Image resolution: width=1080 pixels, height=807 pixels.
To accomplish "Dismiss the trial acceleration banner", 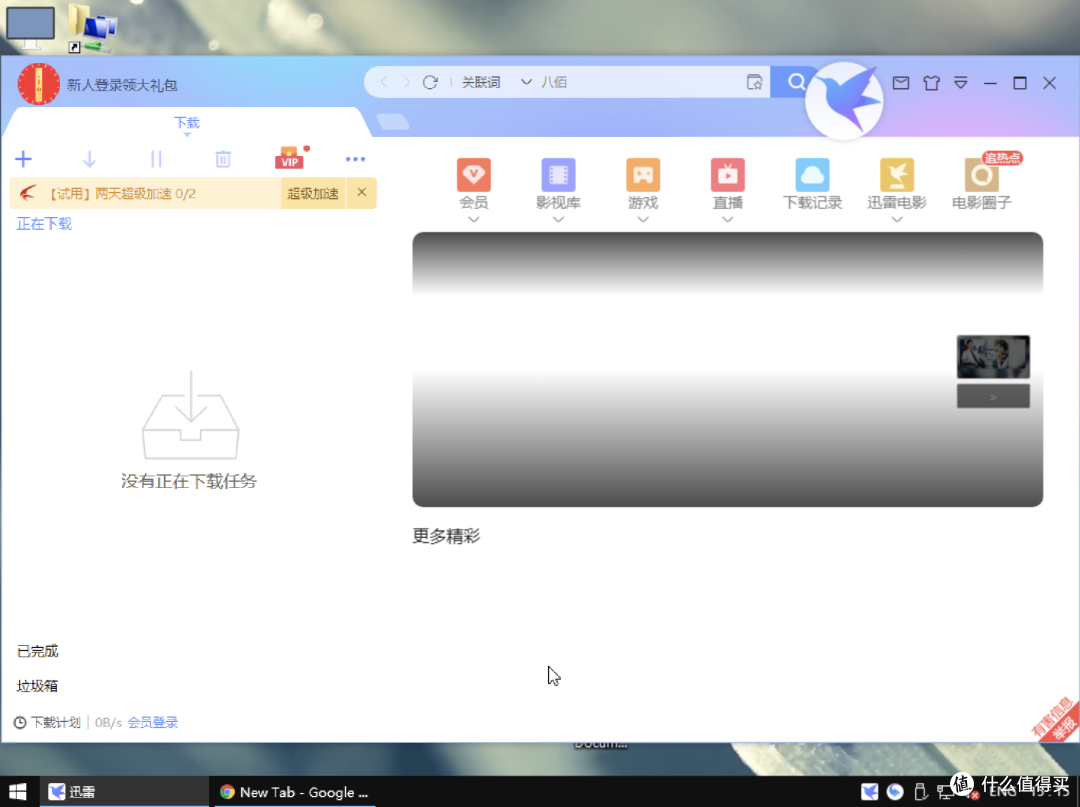I will [362, 193].
